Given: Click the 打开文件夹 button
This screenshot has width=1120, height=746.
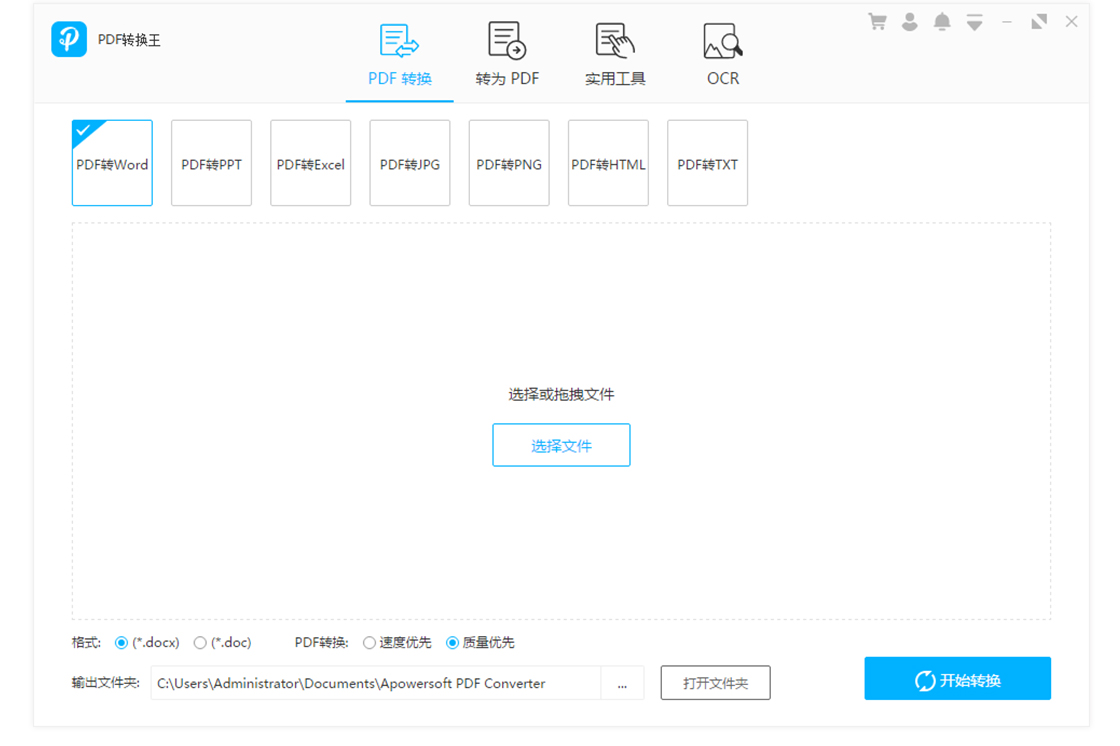Looking at the screenshot, I should [716, 683].
